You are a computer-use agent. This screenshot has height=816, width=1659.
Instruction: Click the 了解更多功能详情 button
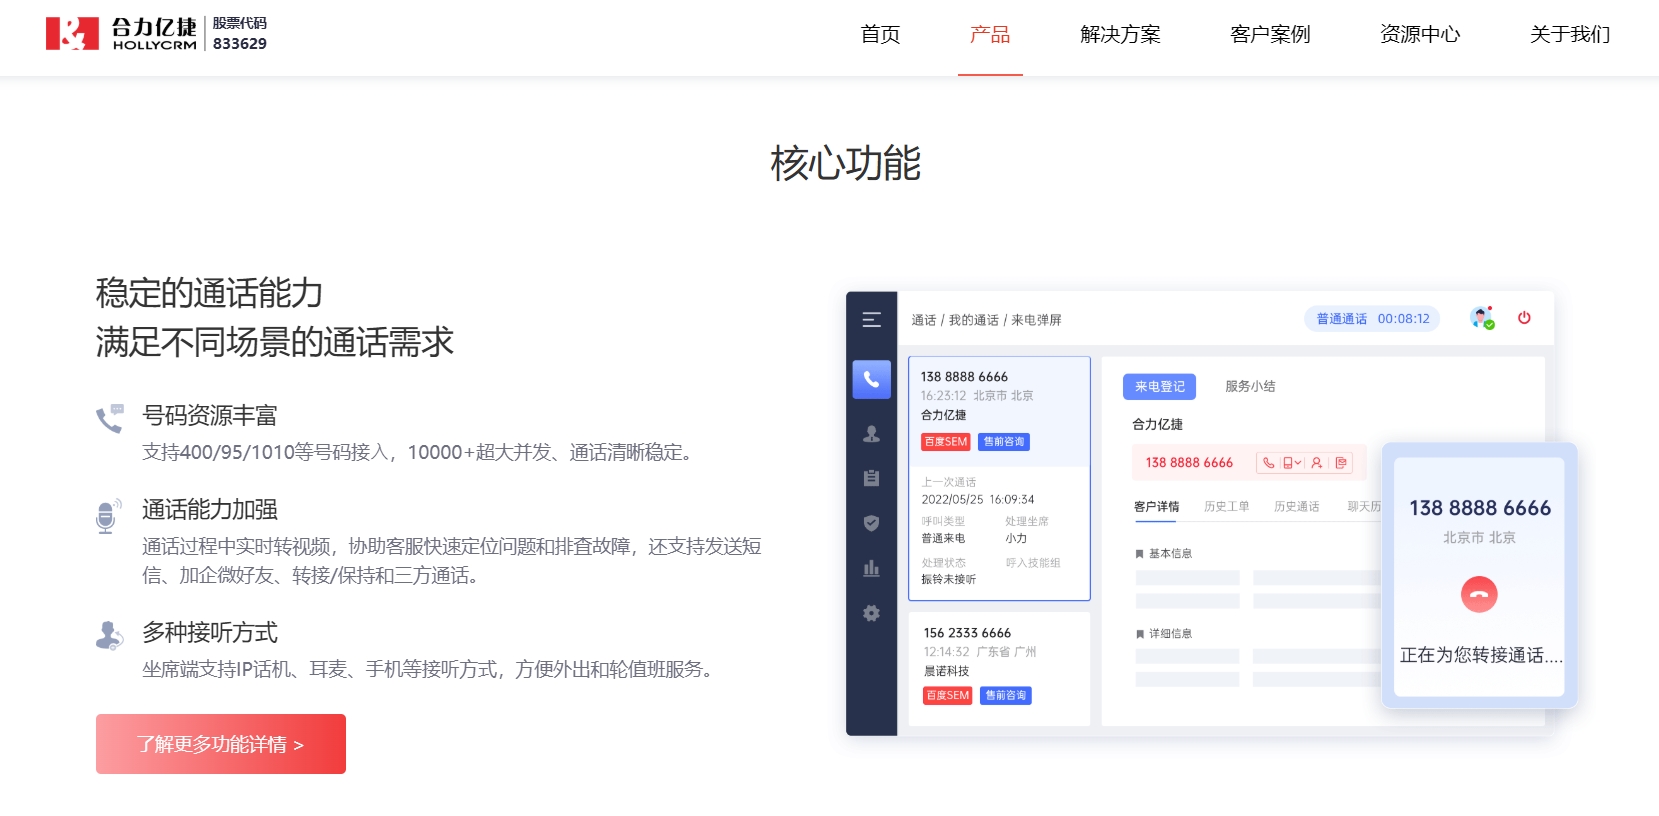point(221,744)
